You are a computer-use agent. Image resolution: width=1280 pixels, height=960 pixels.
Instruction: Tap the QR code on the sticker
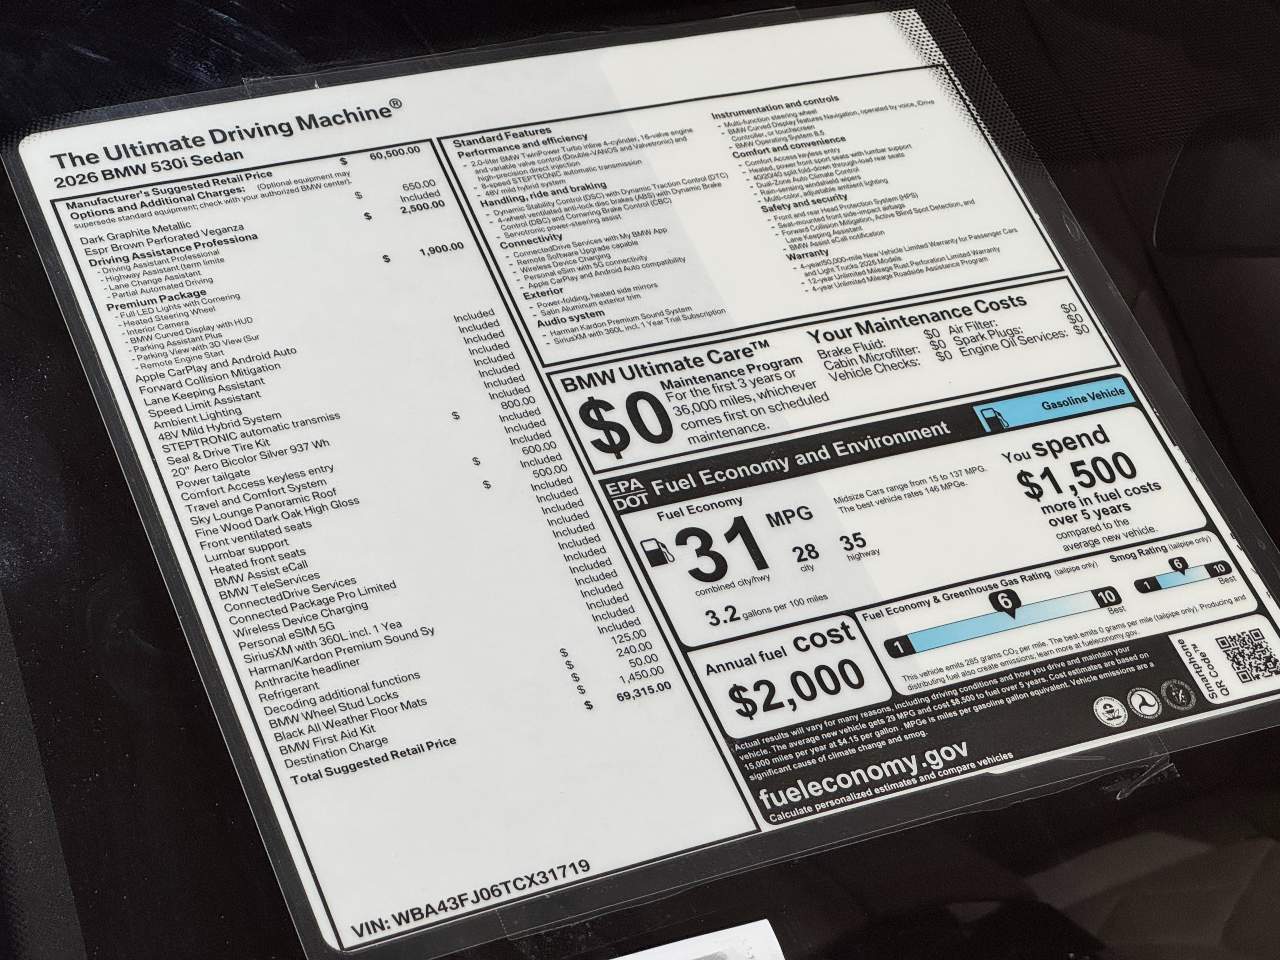pos(1248,654)
